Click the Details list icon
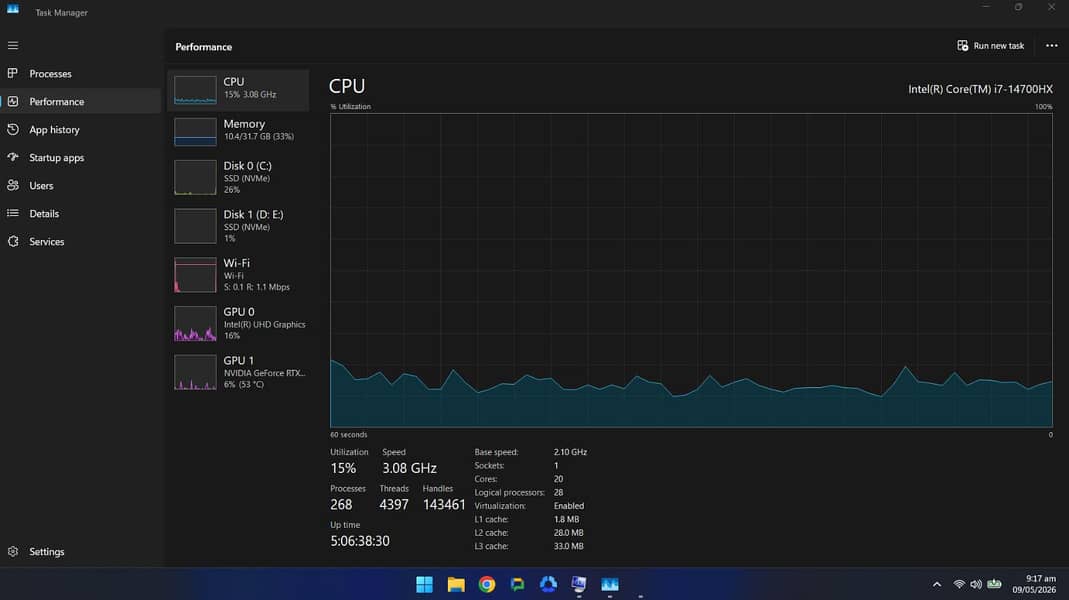The height and width of the screenshot is (600, 1069). click(13, 213)
